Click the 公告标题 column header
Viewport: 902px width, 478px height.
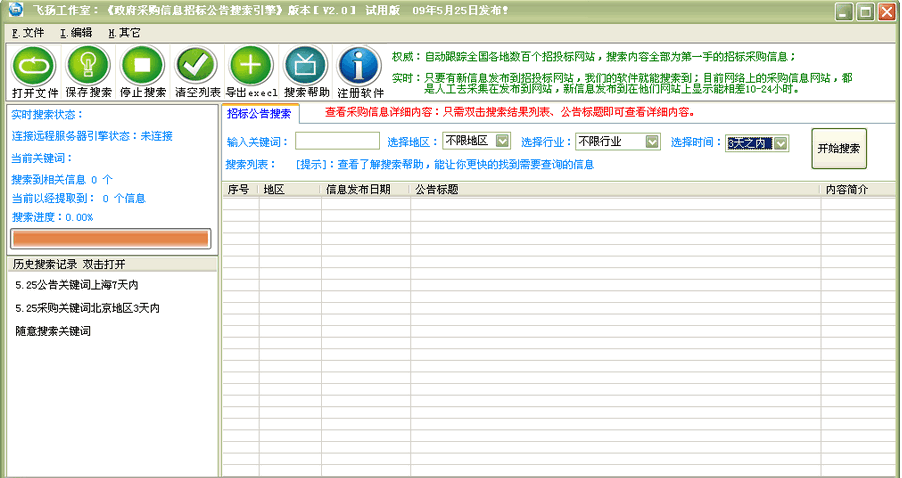[x=616, y=189]
